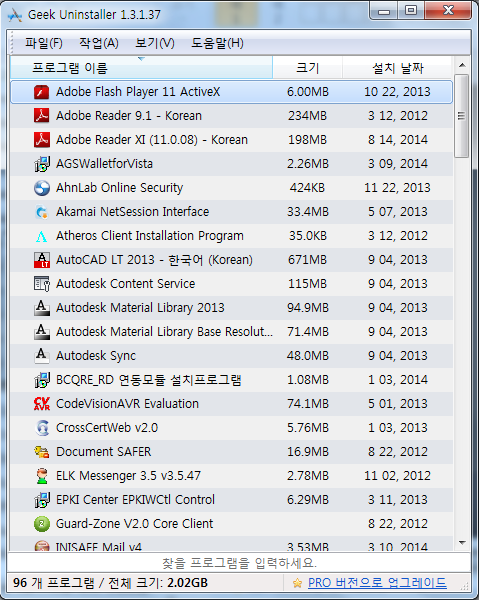The height and width of the screenshot is (600, 479).
Task: Select AhnLab Online Security name
Action: point(119,188)
